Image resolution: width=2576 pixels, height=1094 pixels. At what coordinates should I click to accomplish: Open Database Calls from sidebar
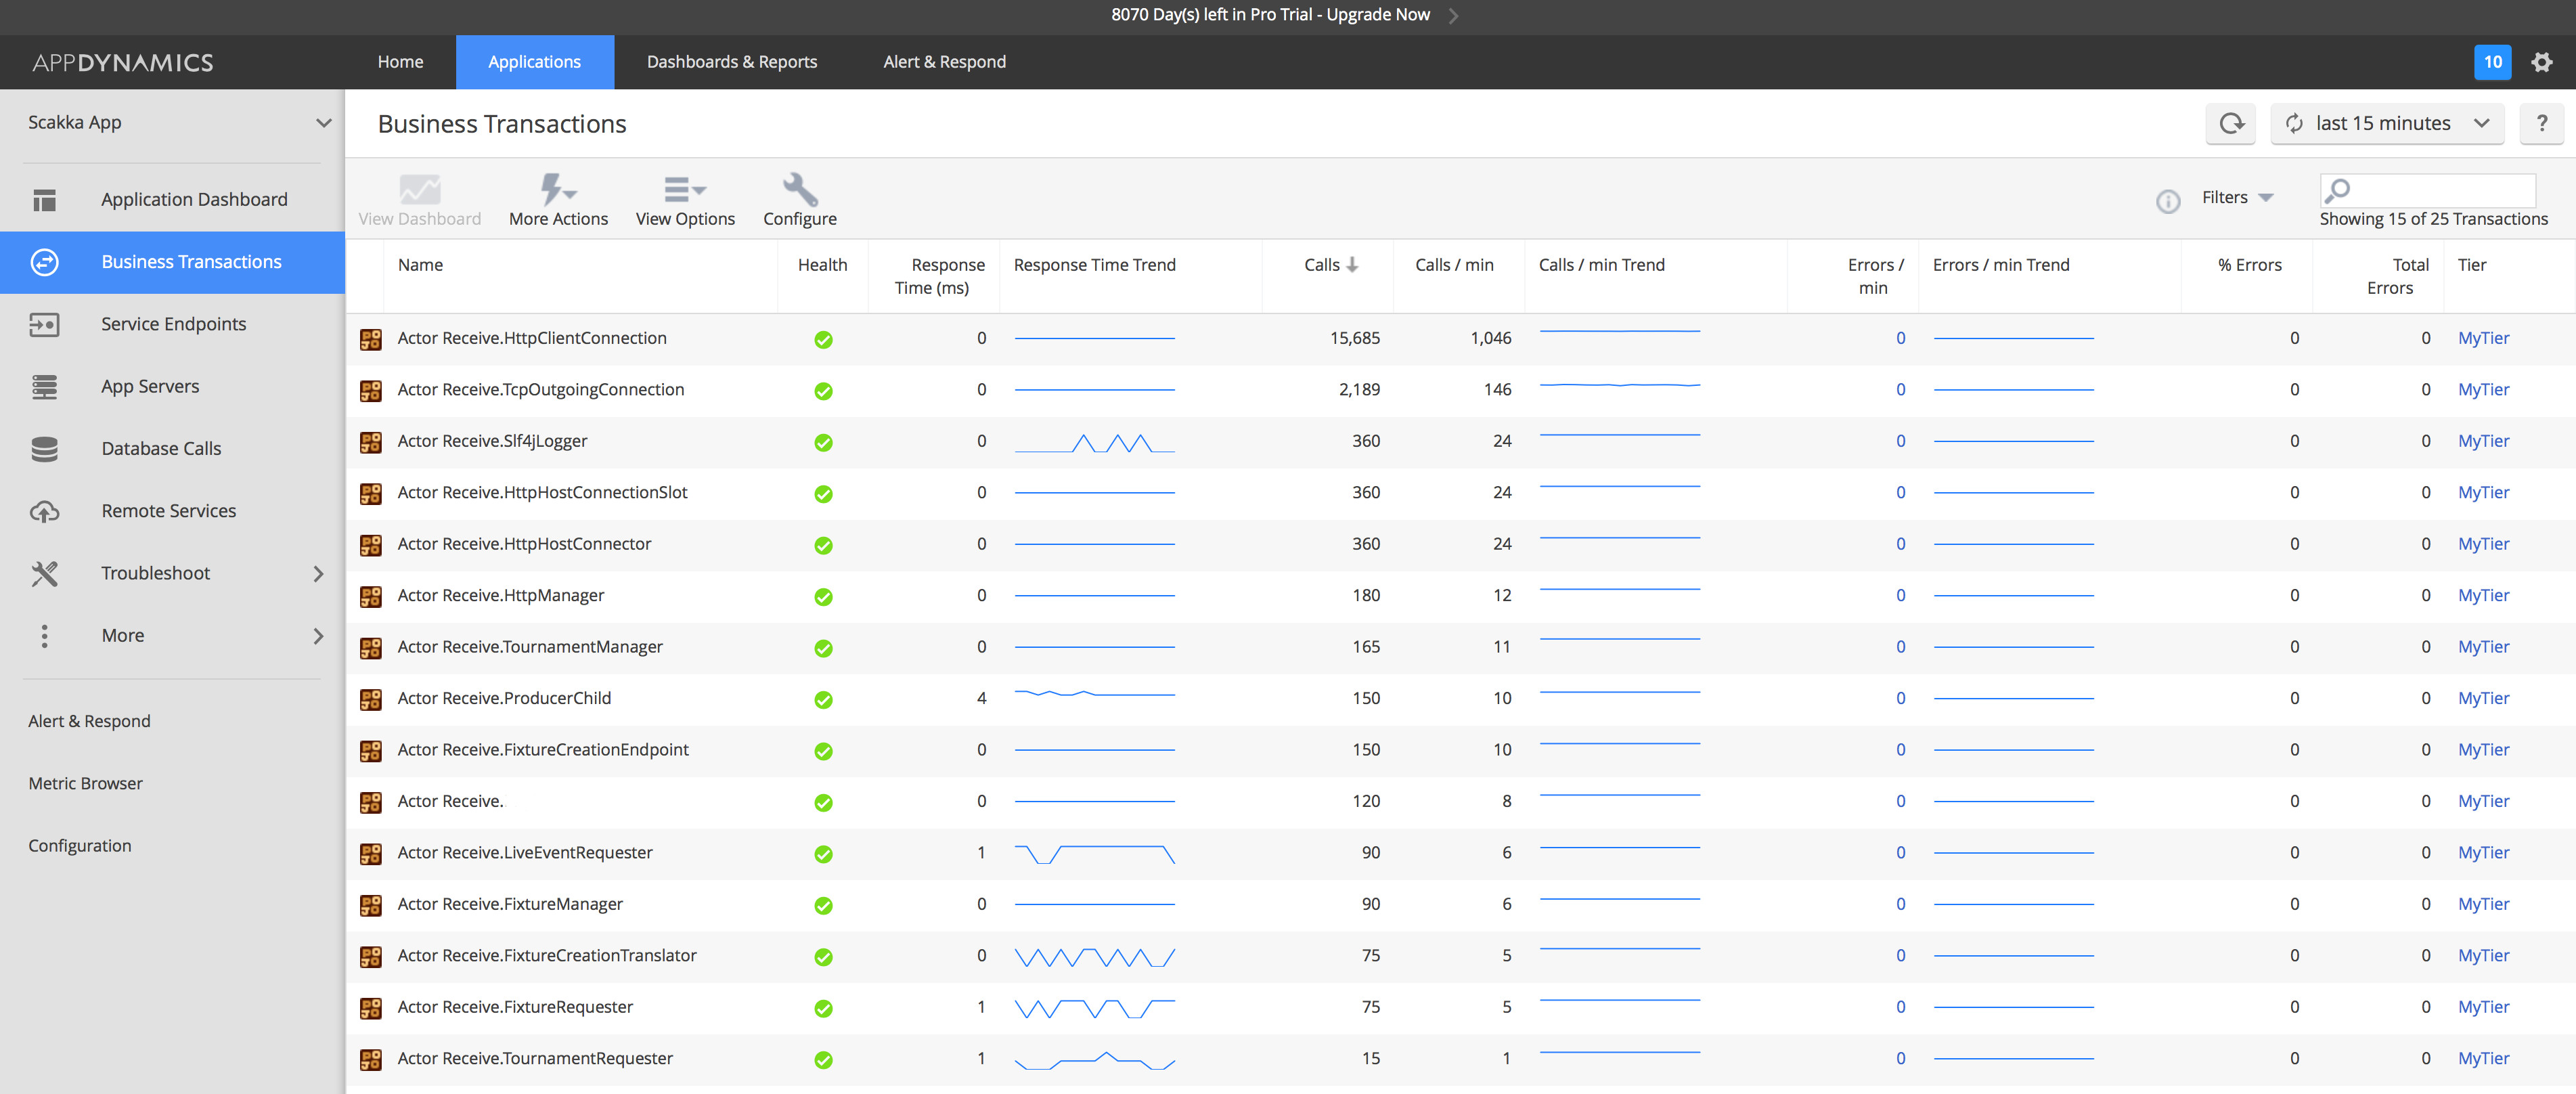(161, 448)
